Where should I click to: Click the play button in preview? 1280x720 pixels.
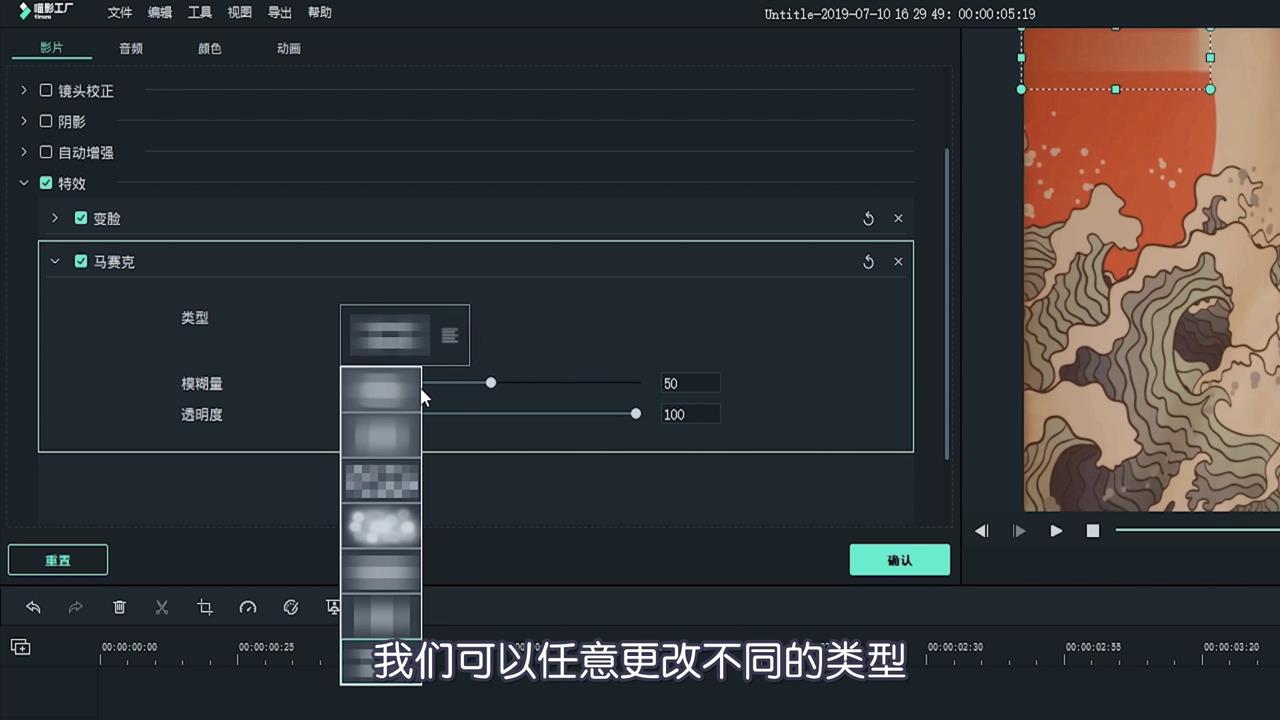[1056, 531]
